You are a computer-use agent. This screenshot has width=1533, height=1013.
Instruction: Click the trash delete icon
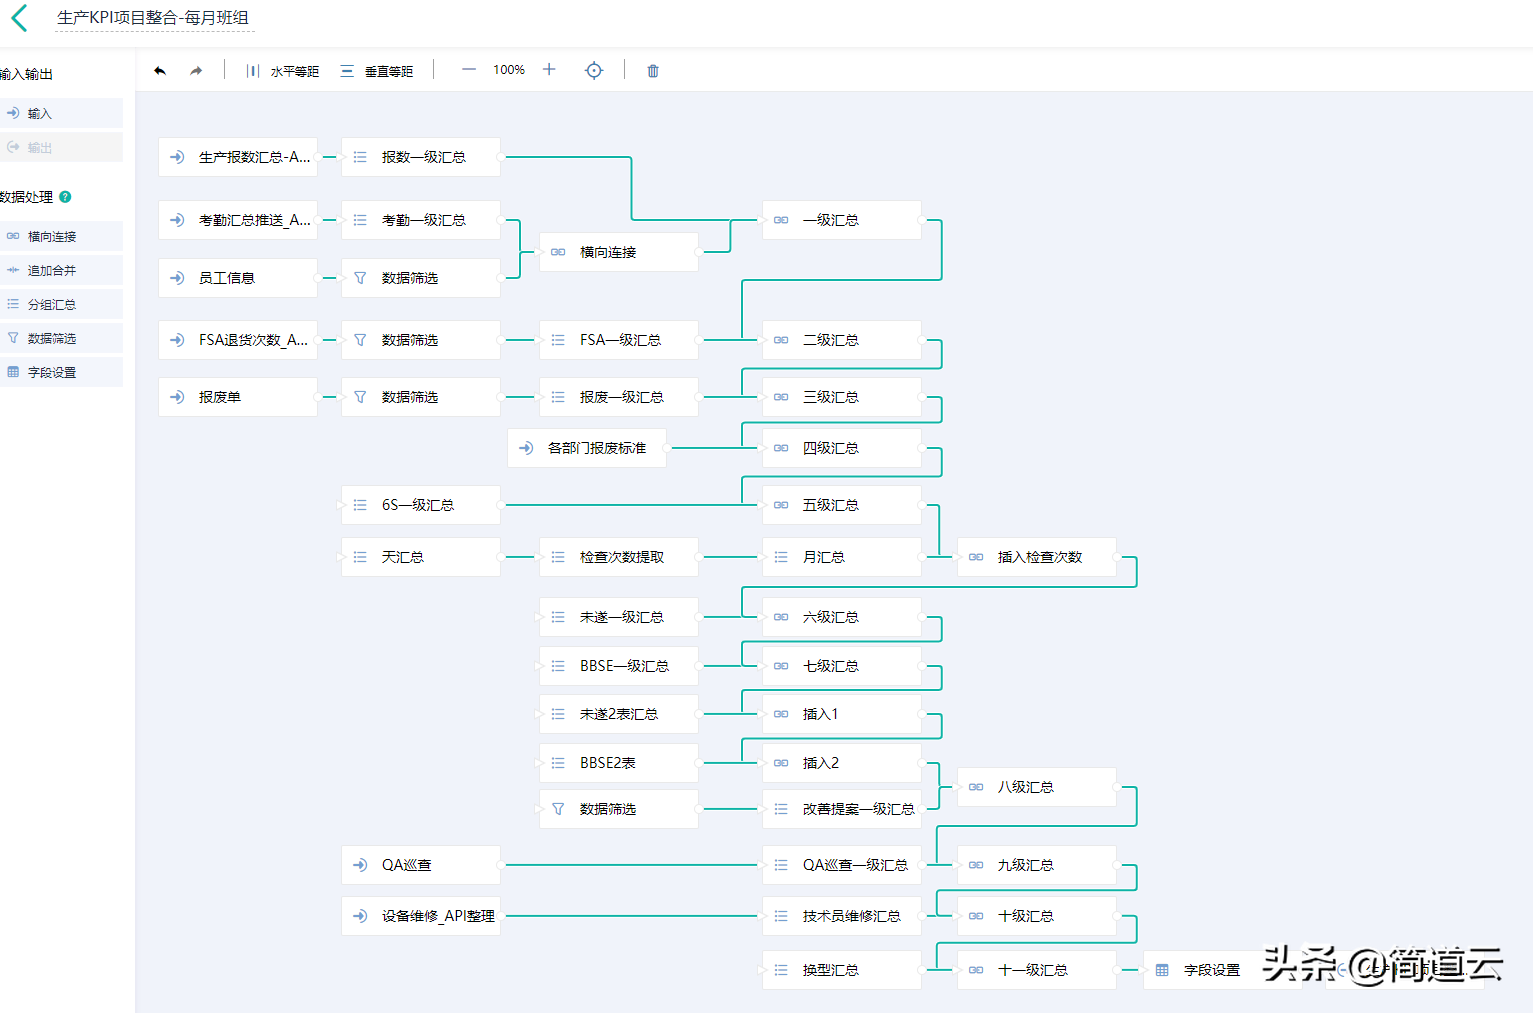[653, 71]
